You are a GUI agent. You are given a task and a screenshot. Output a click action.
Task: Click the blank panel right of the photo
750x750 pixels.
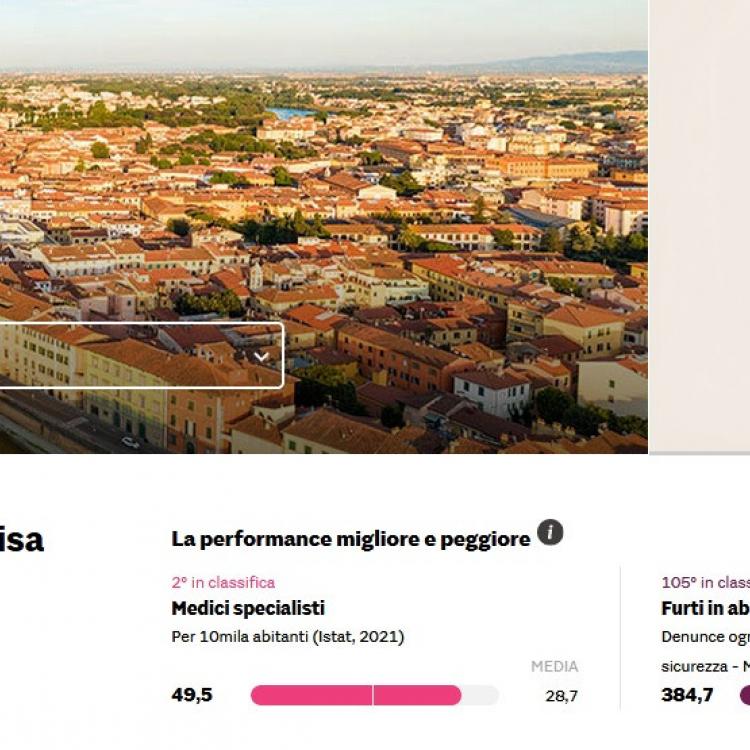[700, 220]
